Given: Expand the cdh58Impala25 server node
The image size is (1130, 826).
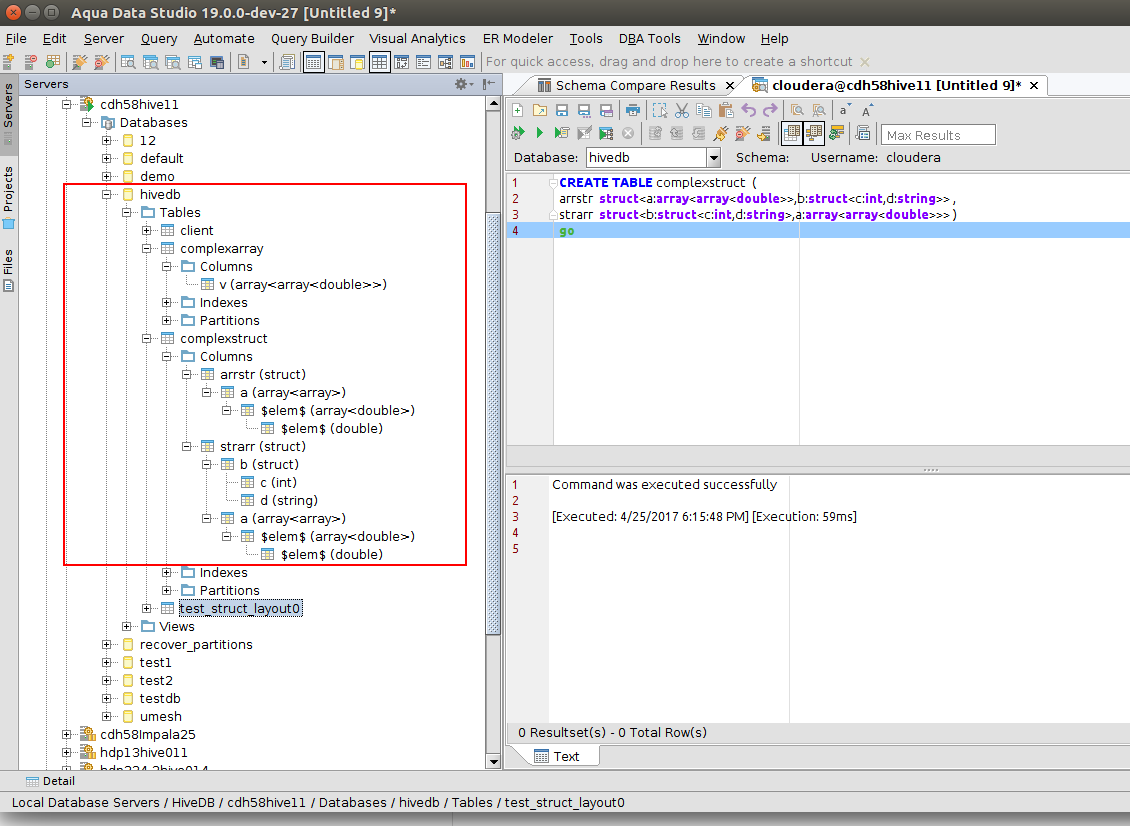Looking at the screenshot, I should pyautogui.click(x=66, y=734).
